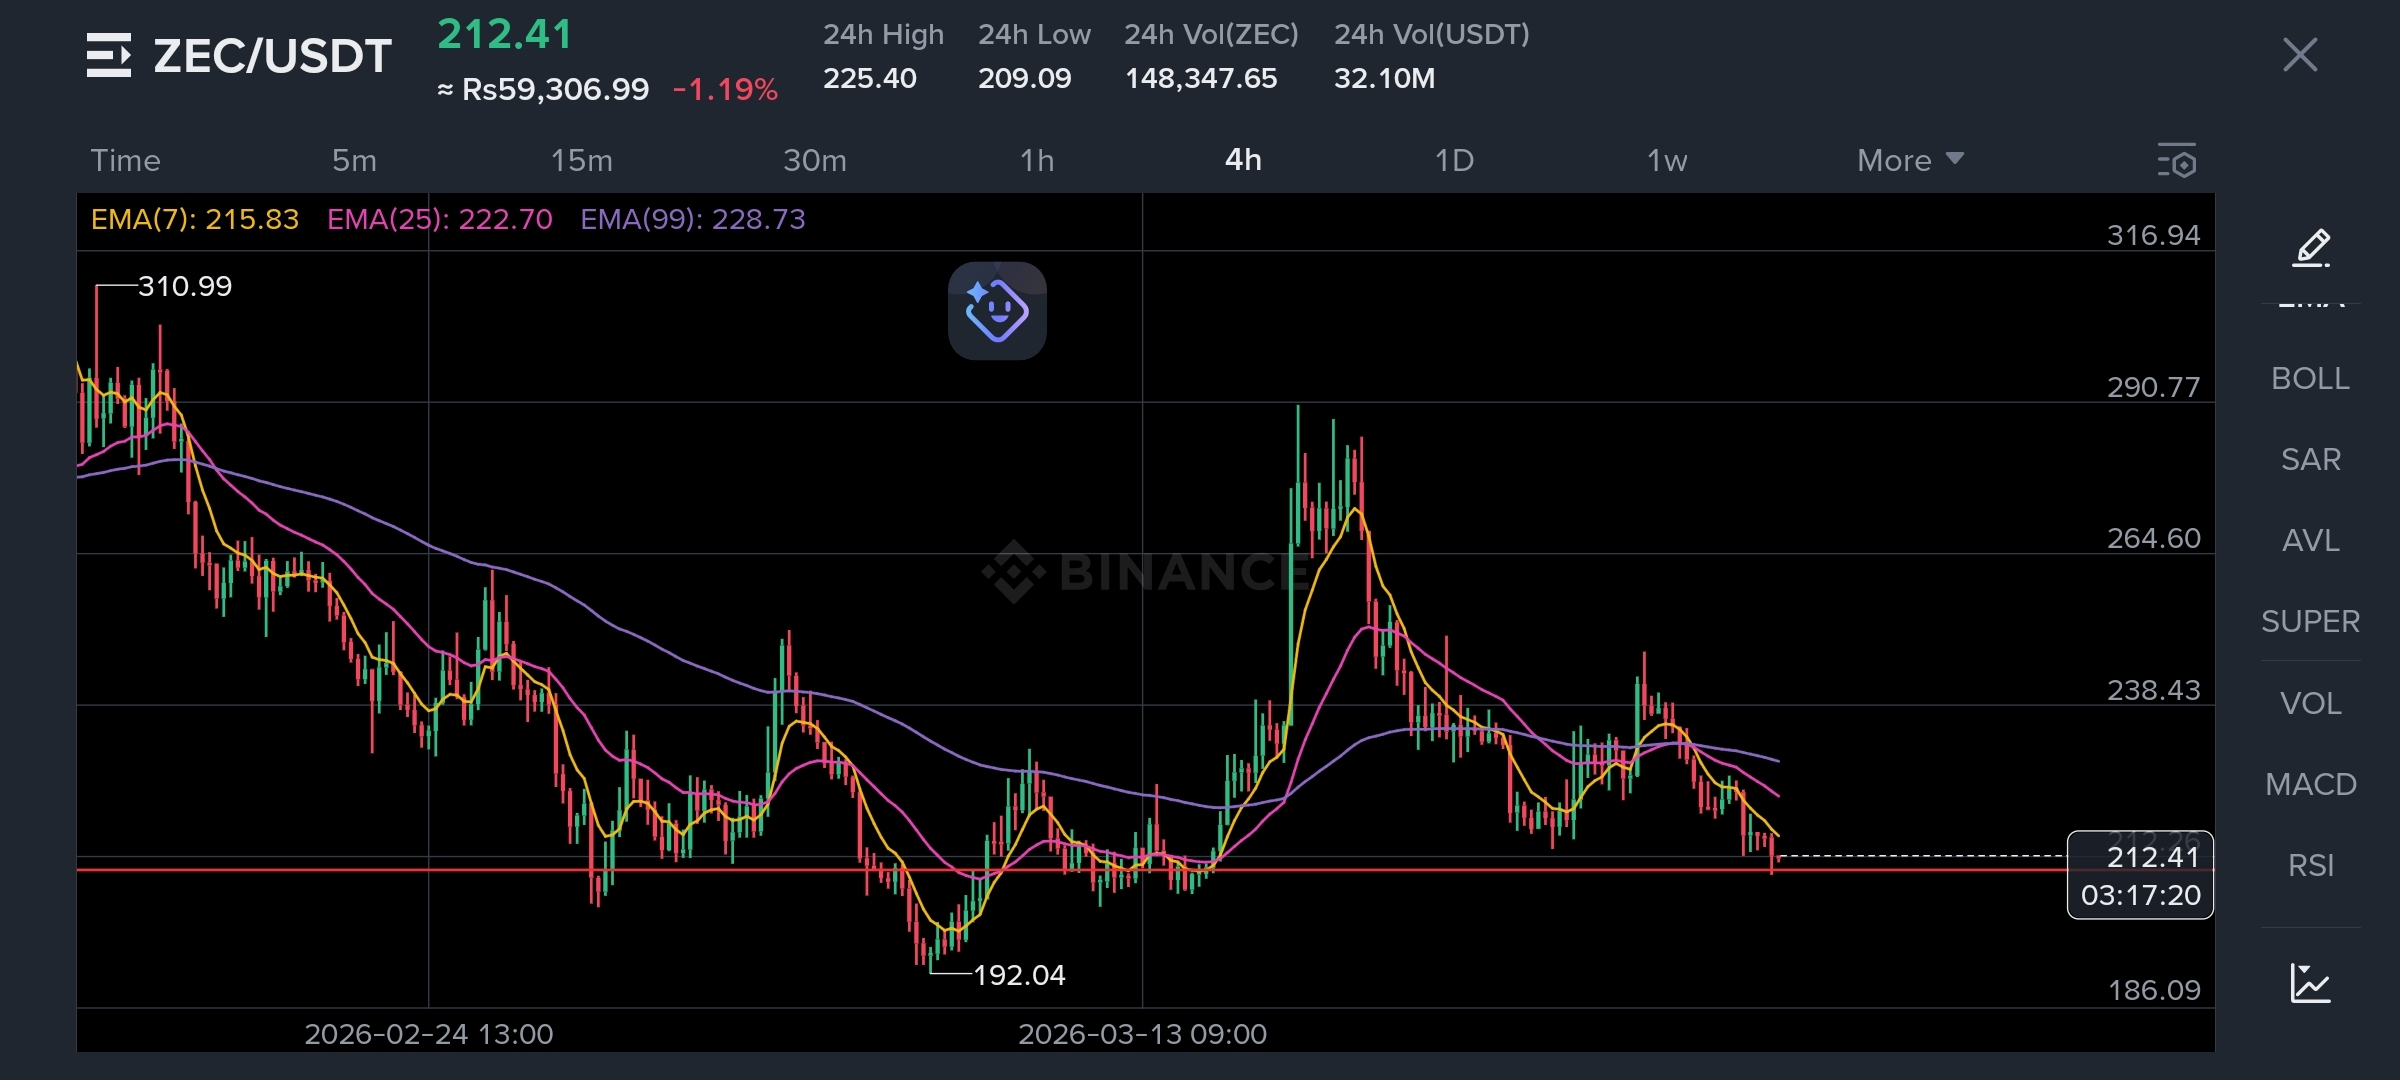Click the -1.19% change value
The height and width of the screenshot is (1080, 2400).
[x=725, y=90]
